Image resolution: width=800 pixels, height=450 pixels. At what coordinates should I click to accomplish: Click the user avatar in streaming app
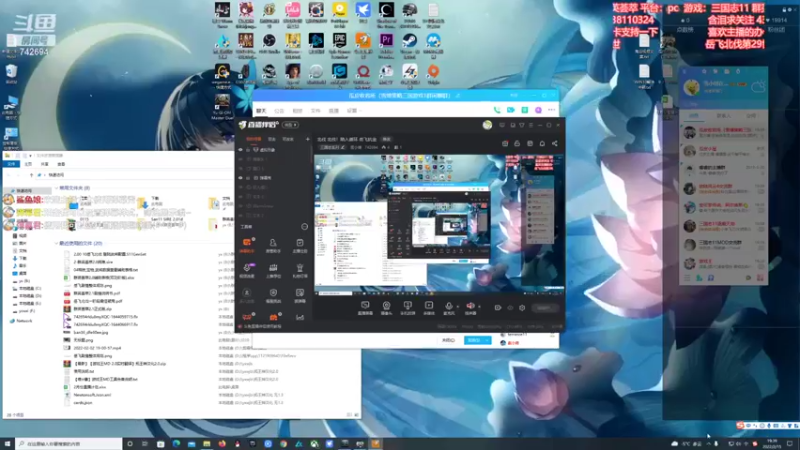click(487, 125)
